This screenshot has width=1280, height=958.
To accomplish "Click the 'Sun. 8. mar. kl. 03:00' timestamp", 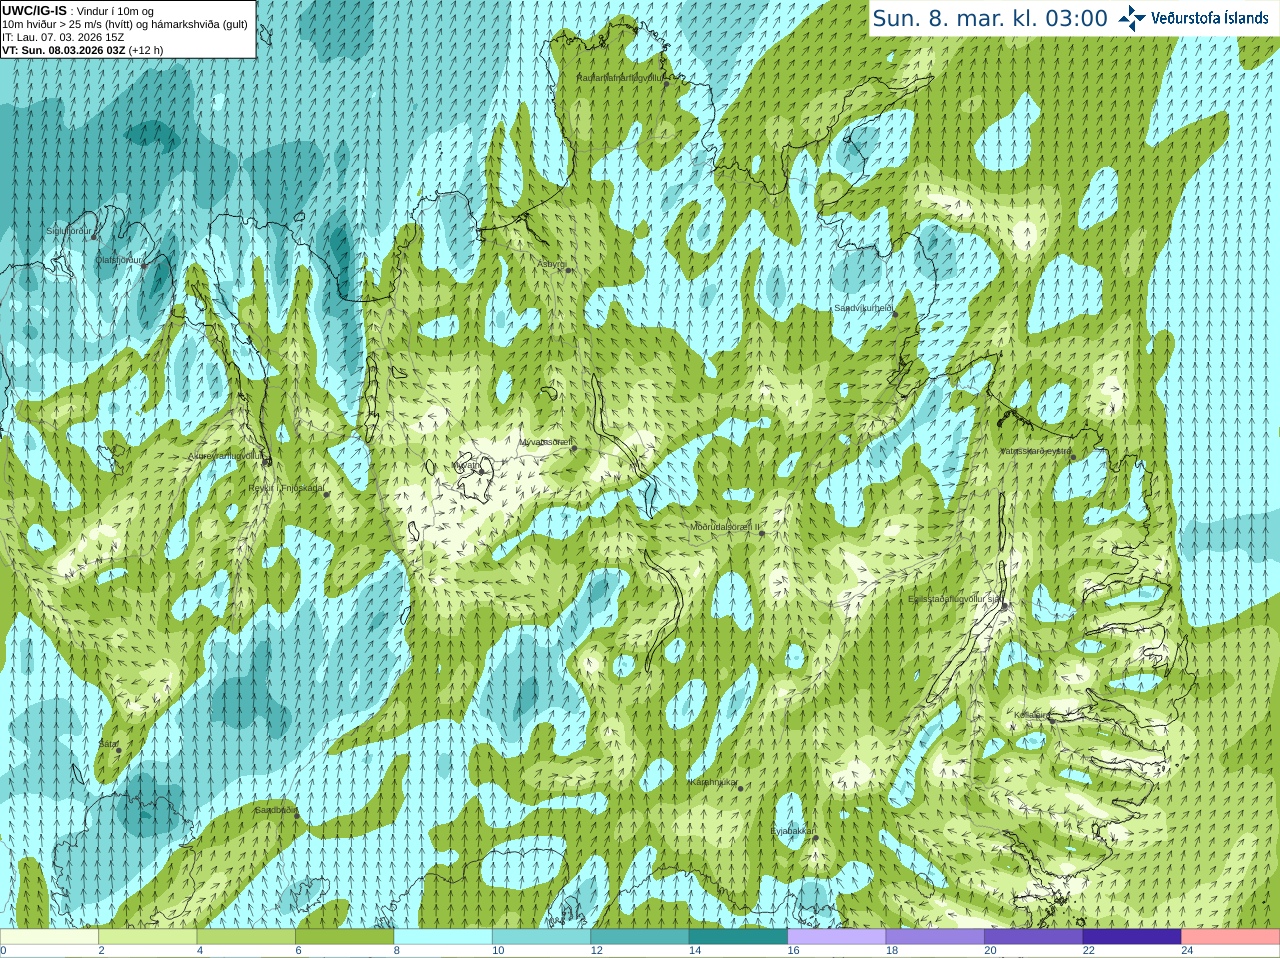I will 990,19.
